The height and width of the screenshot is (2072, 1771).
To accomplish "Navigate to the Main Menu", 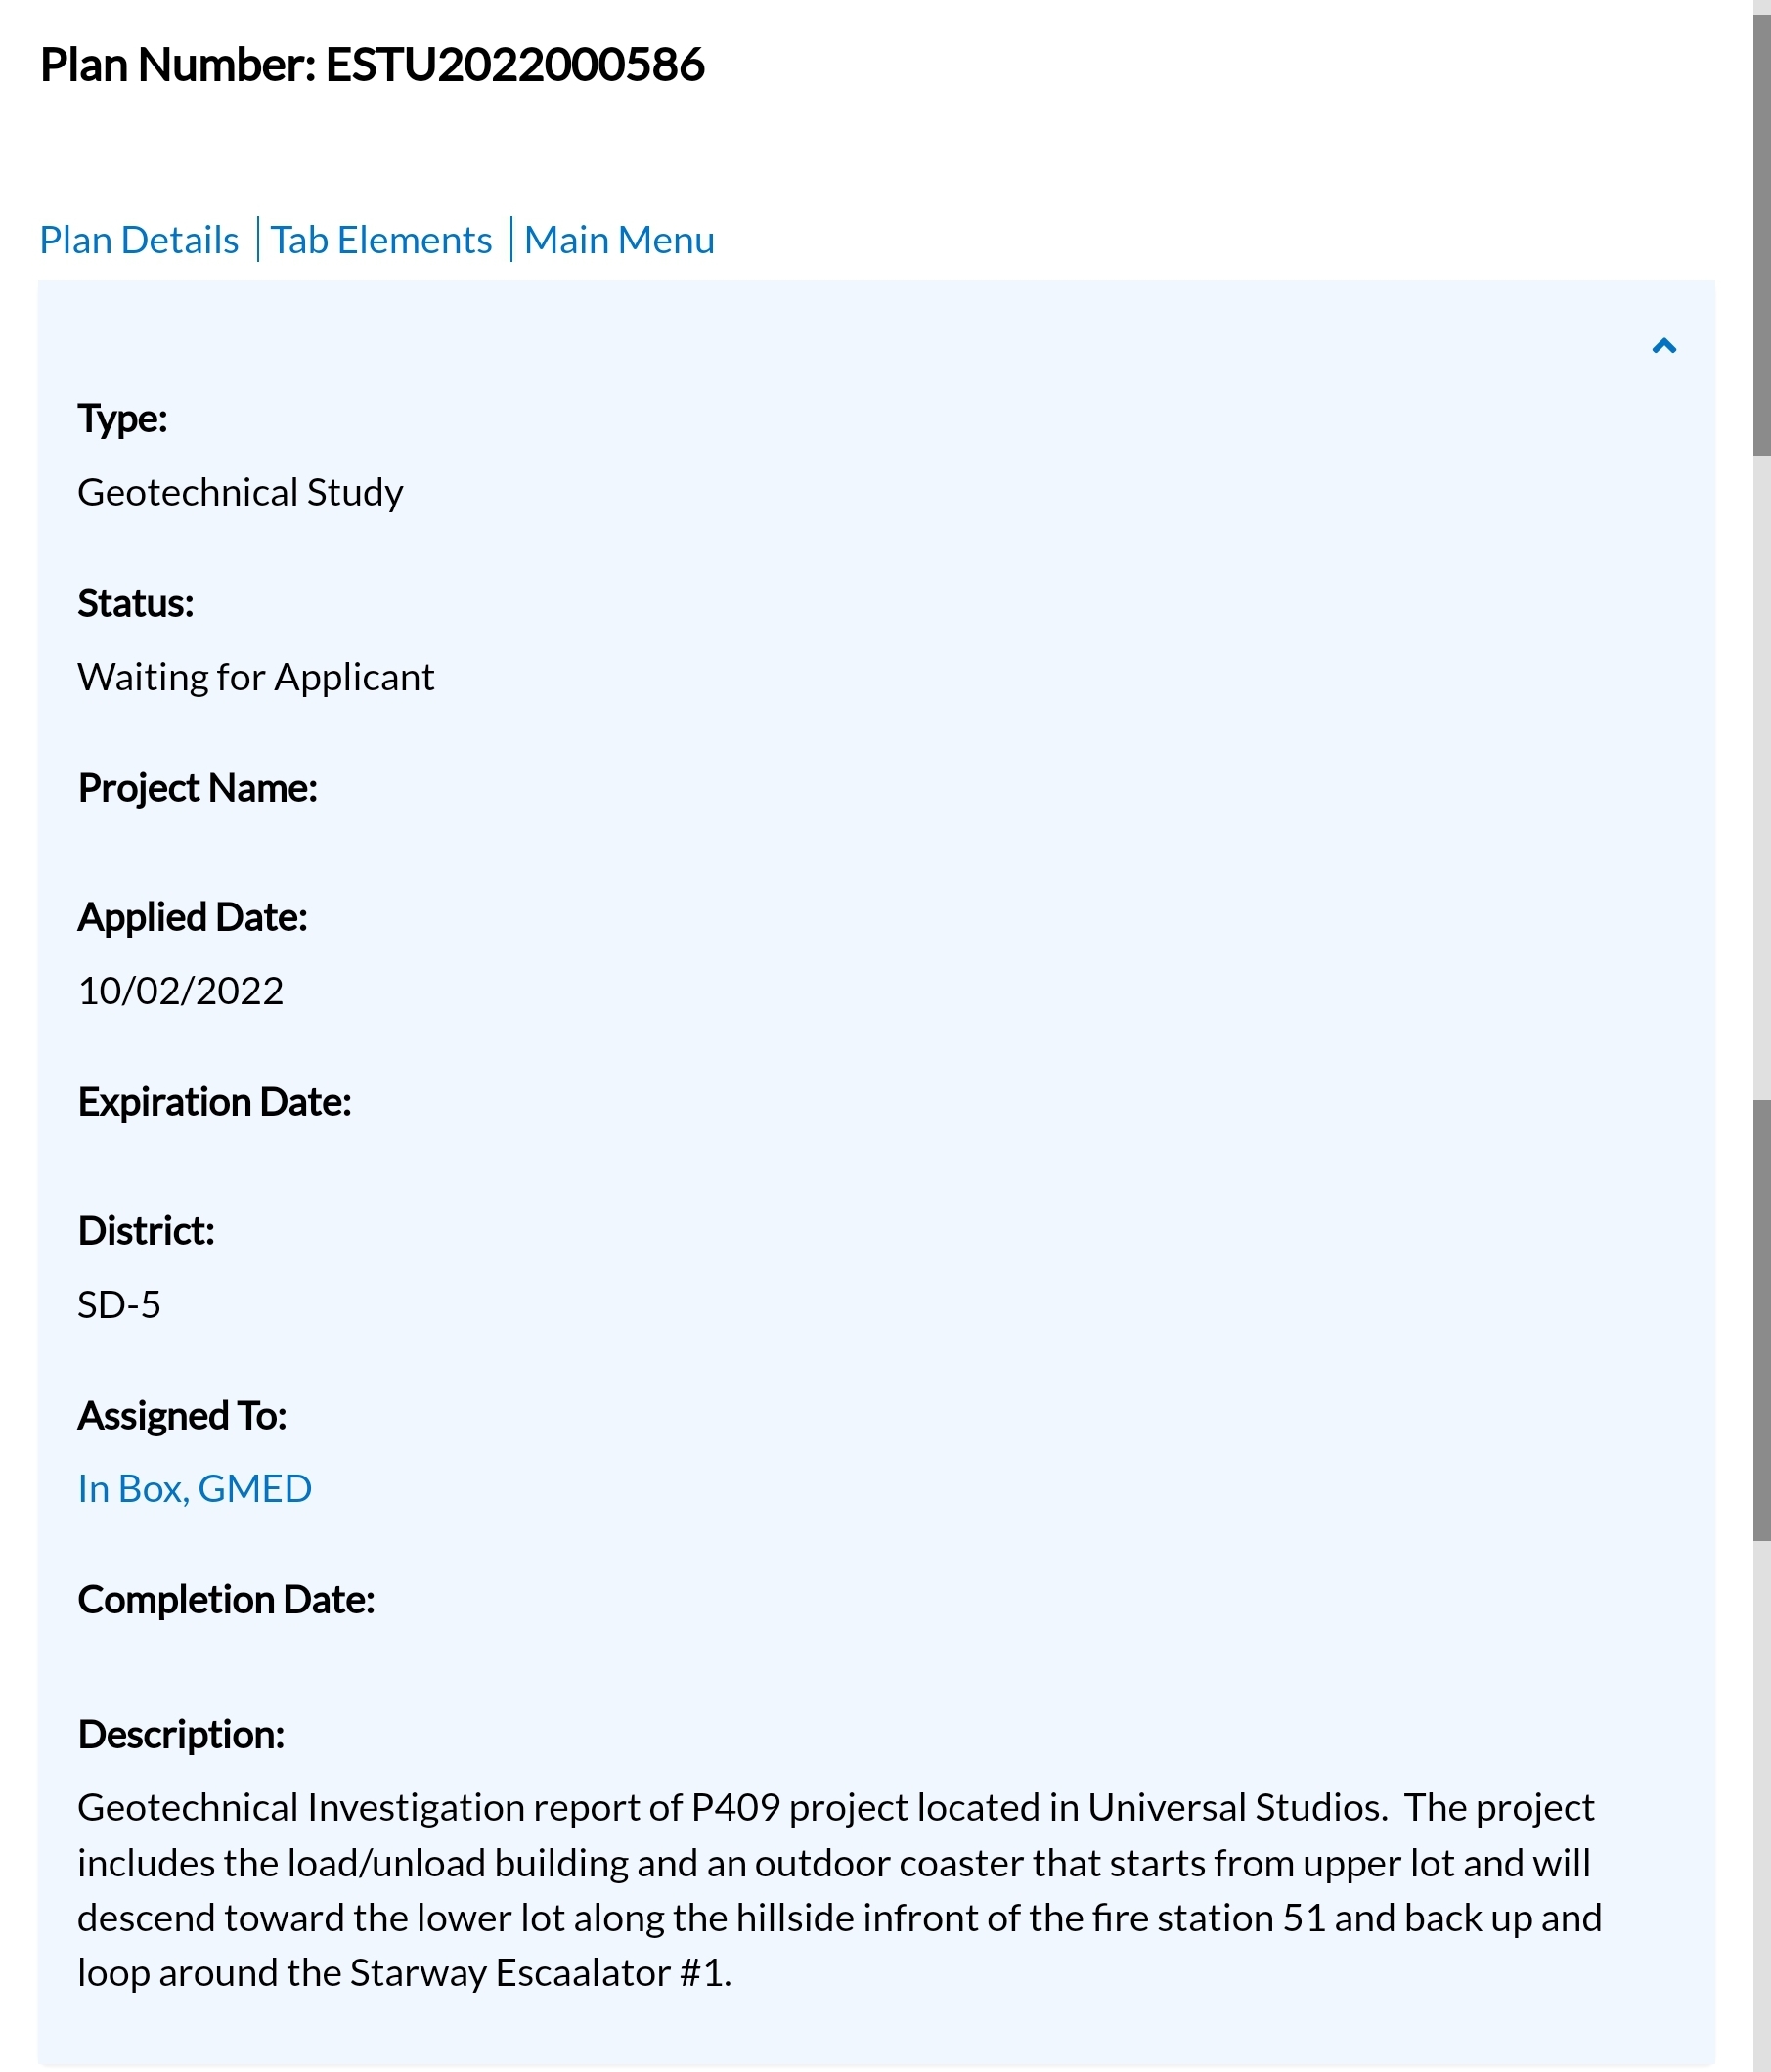I will click(619, 239).
